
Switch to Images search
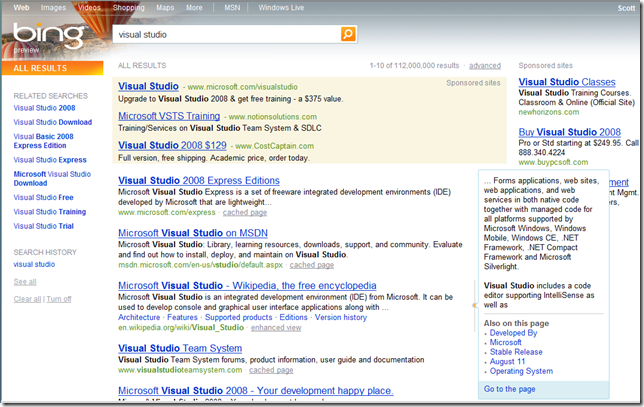point(53,7)
